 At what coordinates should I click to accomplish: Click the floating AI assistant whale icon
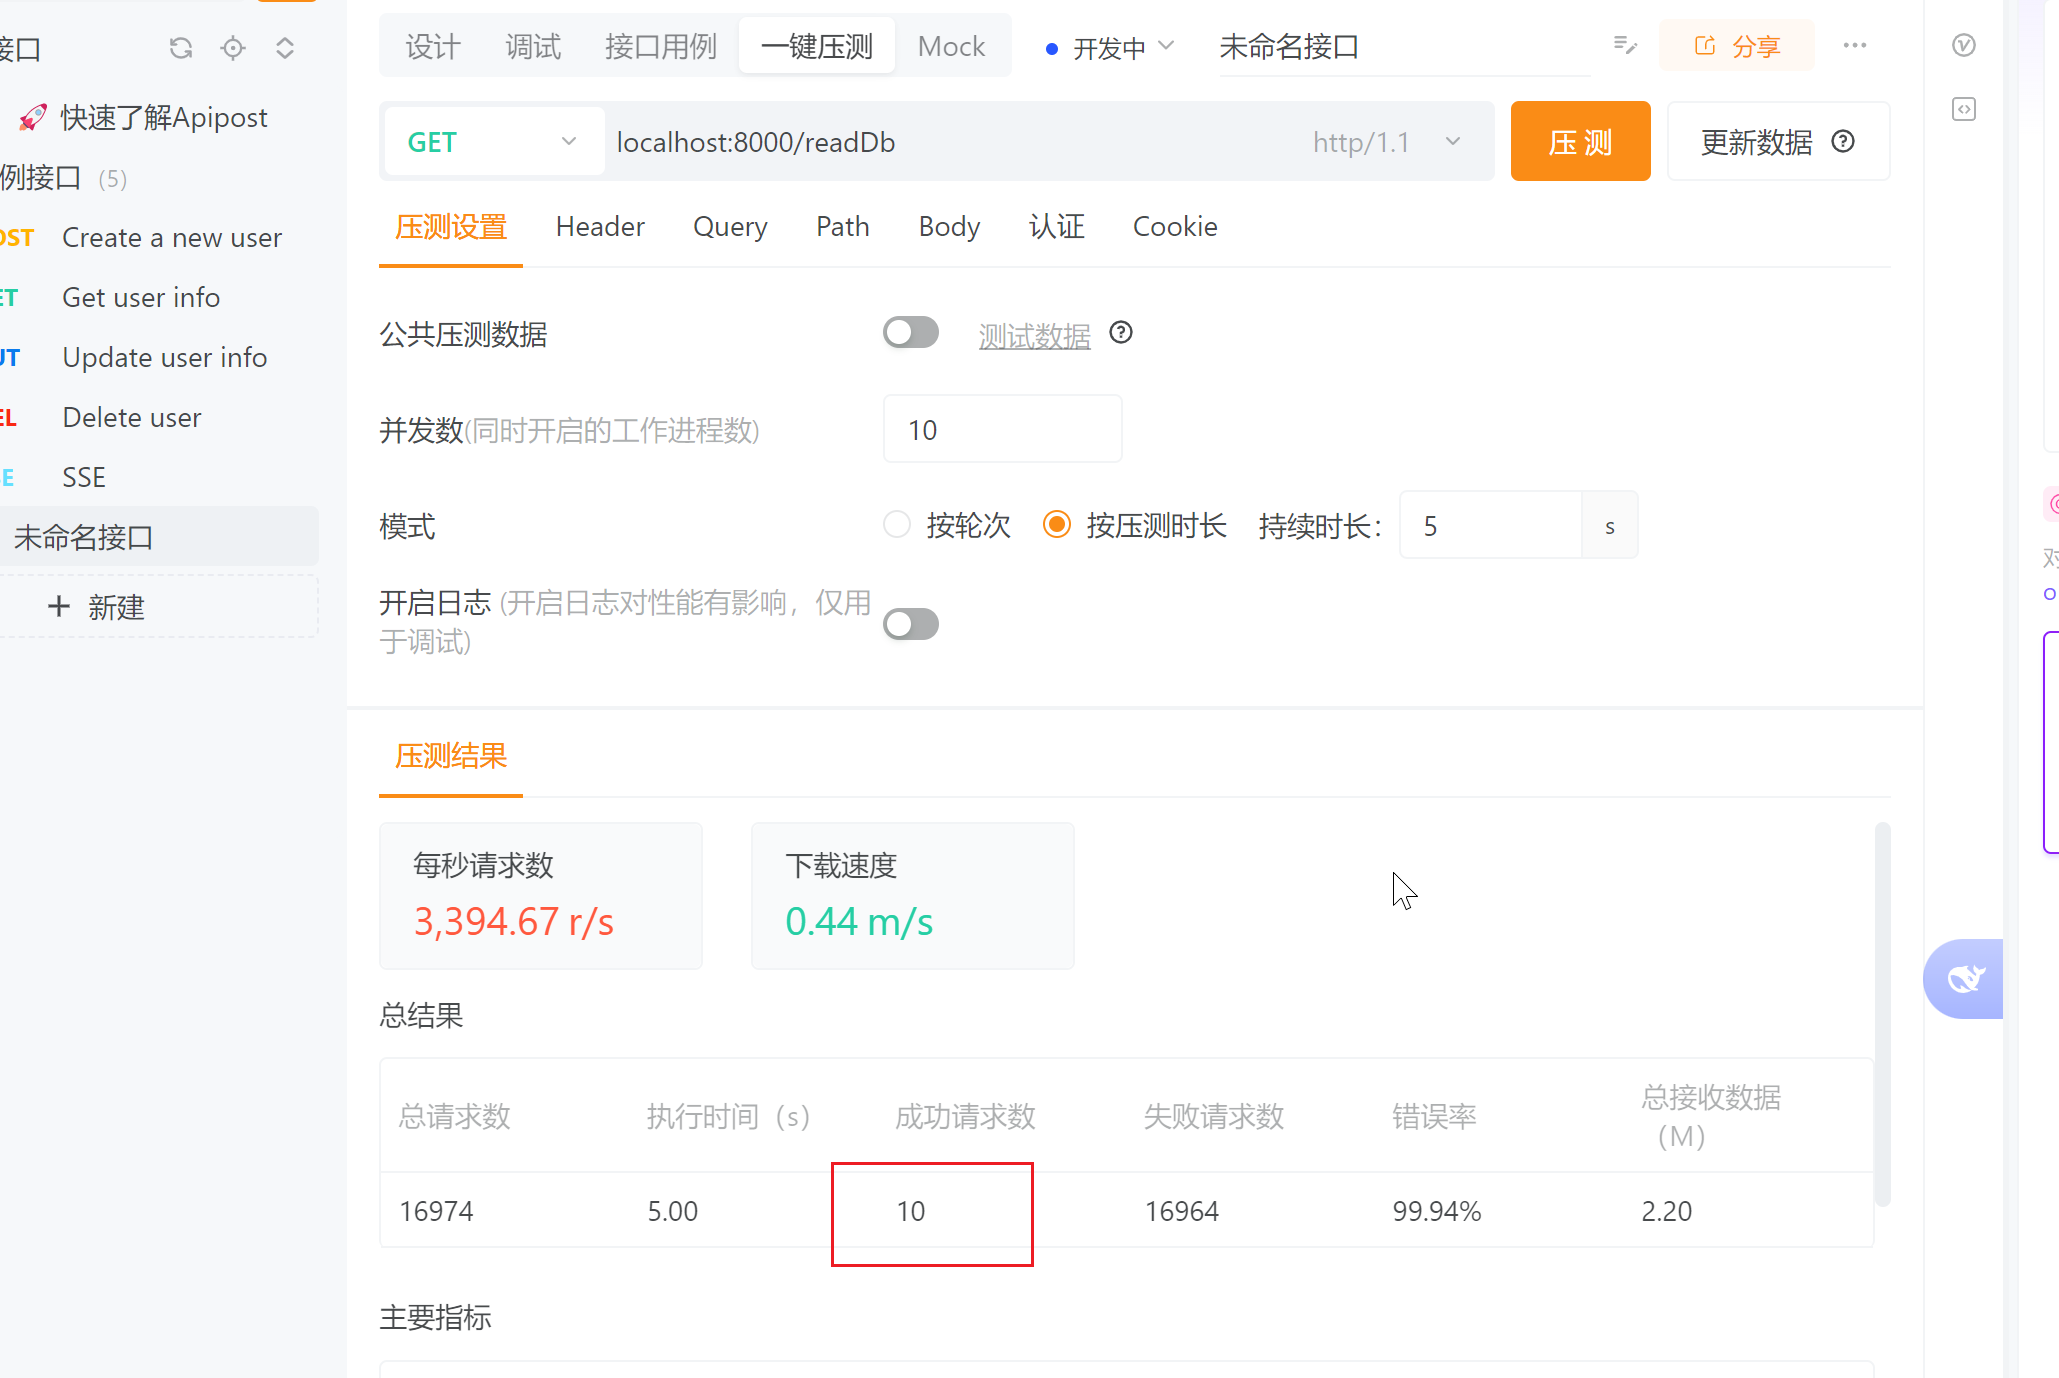(x=1964, y=978)
